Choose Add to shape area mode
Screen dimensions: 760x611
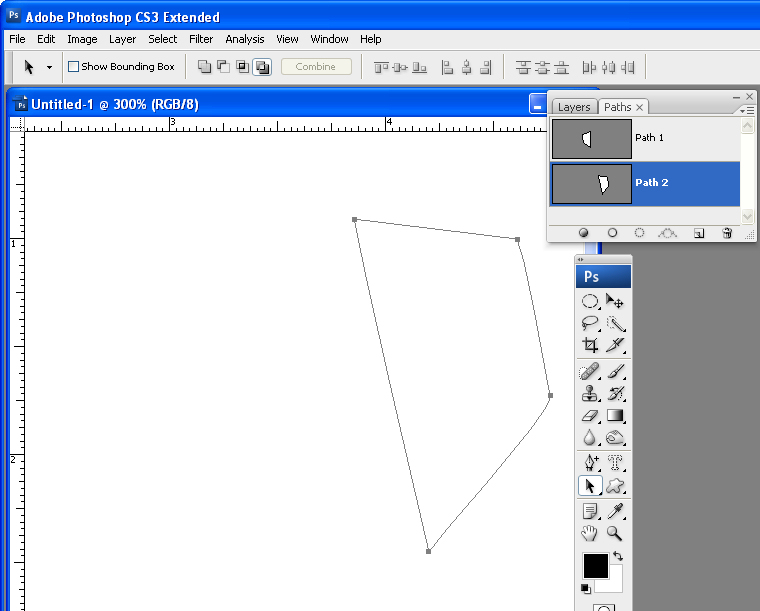[x=204, y=67]
